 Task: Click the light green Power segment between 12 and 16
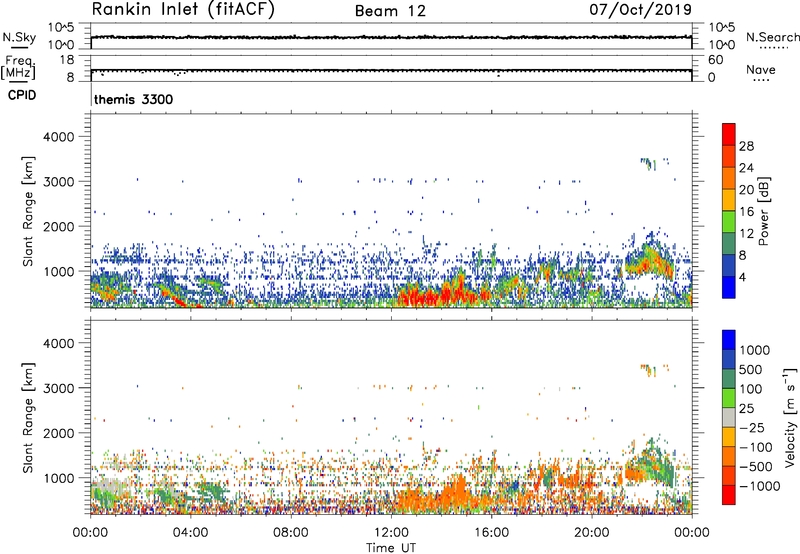coord(729,222)
